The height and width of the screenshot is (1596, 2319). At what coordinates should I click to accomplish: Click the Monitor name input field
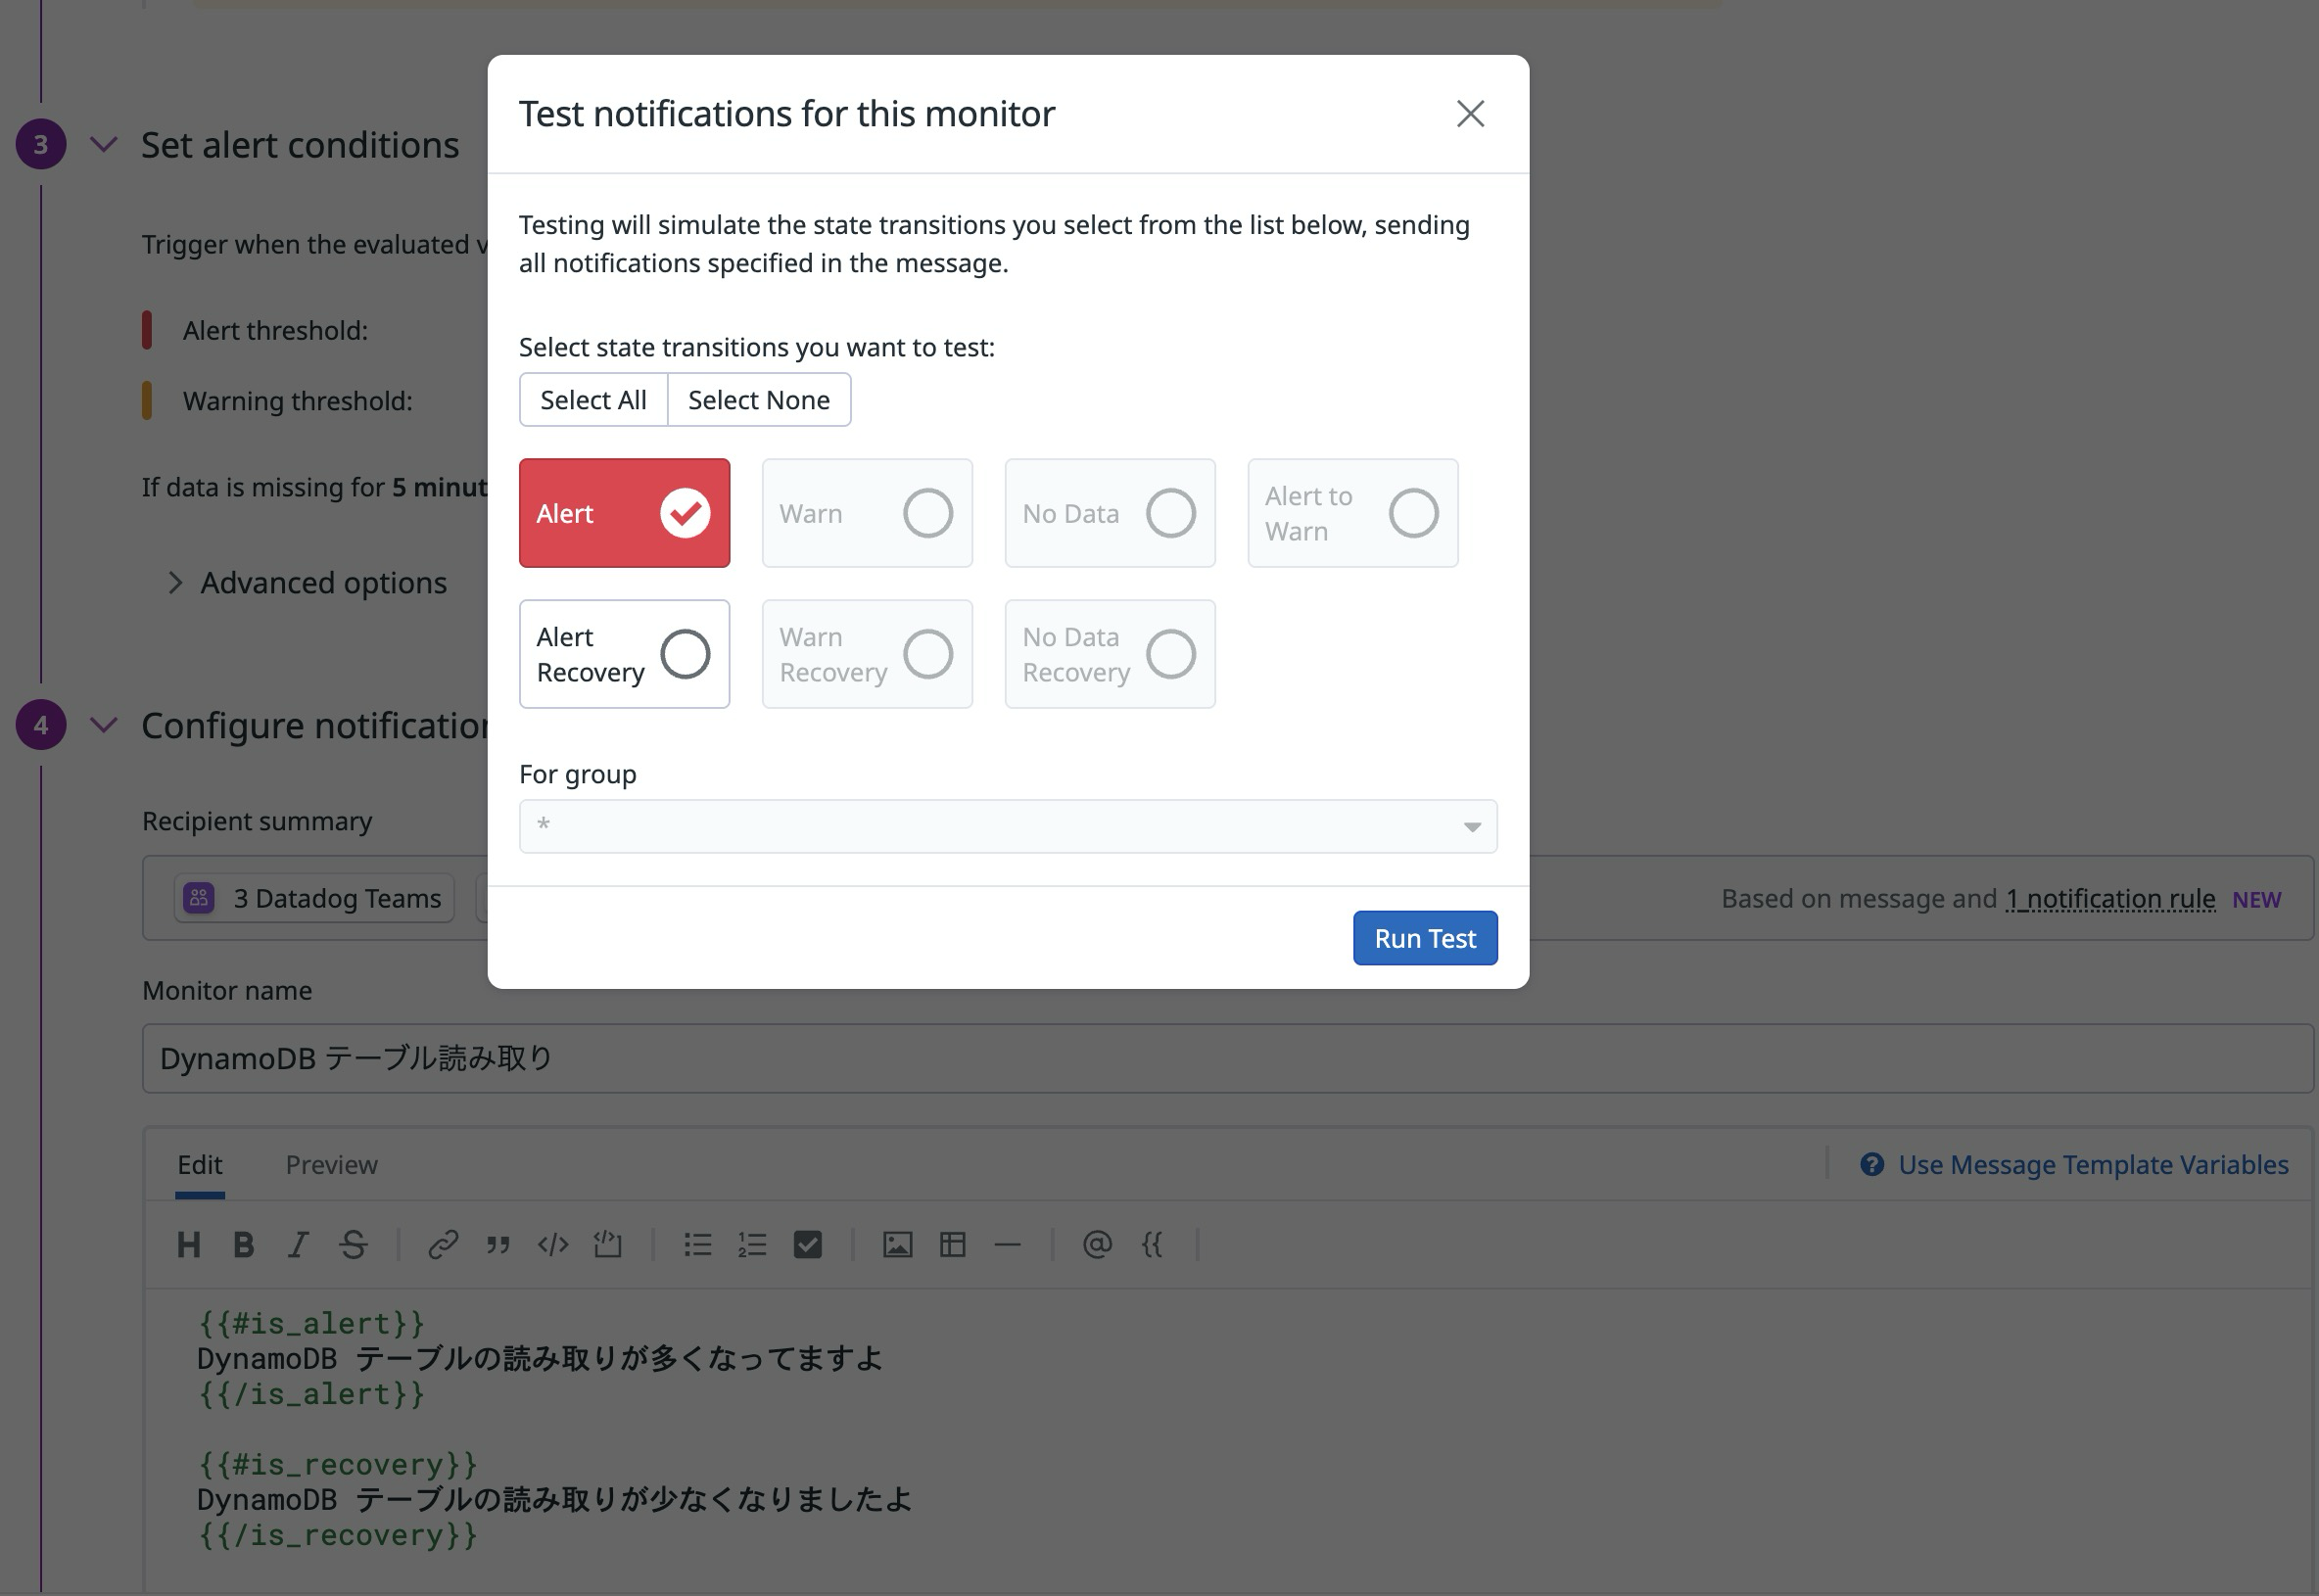tap(700, 1057)
